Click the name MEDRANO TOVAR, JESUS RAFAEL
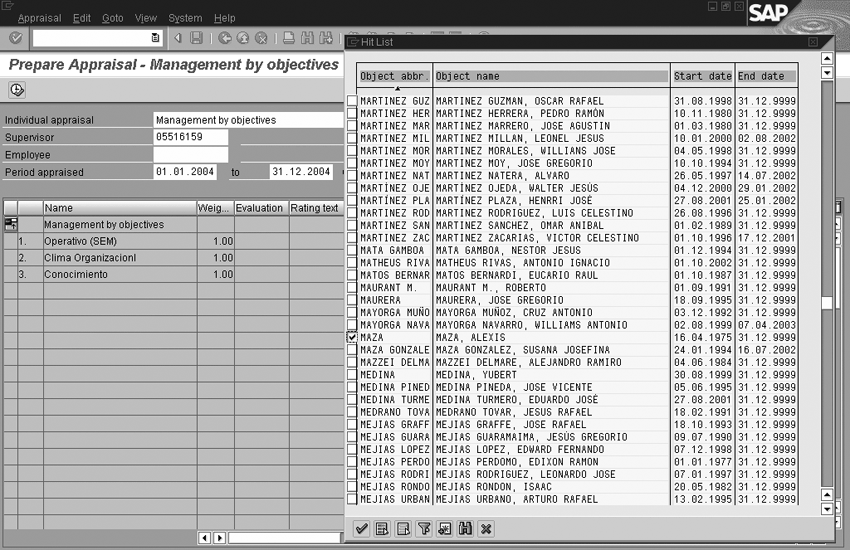This screenshot has width=850, height=550. [514, 412]
